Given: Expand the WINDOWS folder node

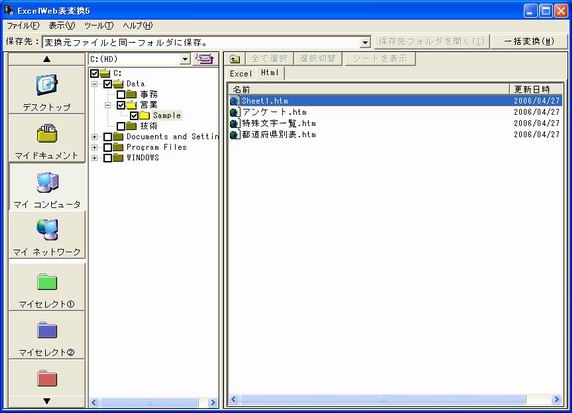Looking at the screenshot, I should 94,158.
